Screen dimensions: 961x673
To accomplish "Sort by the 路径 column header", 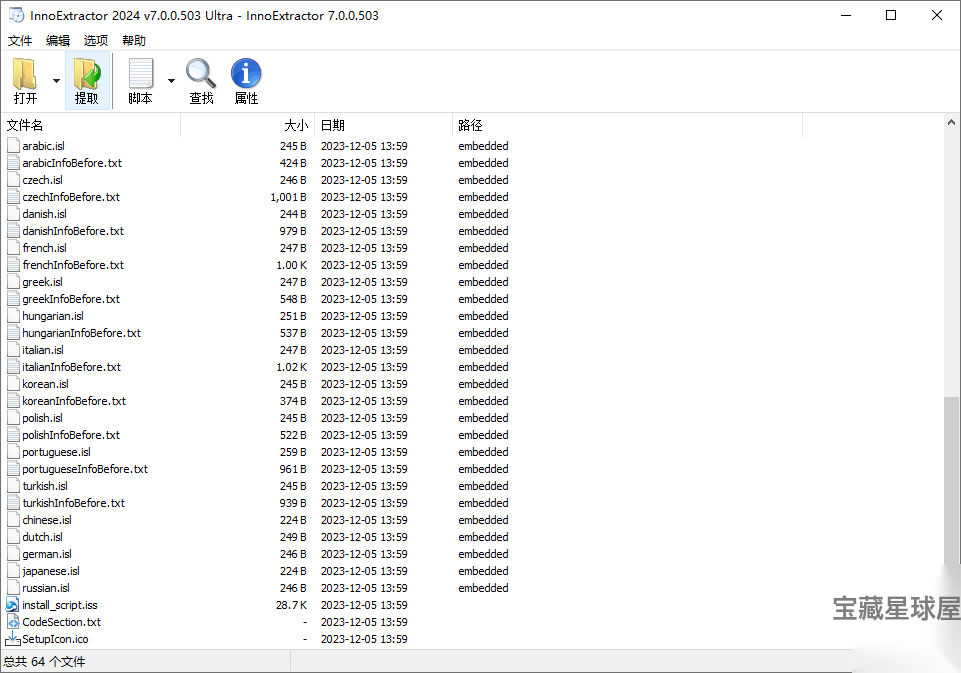I will pos(628,125).
